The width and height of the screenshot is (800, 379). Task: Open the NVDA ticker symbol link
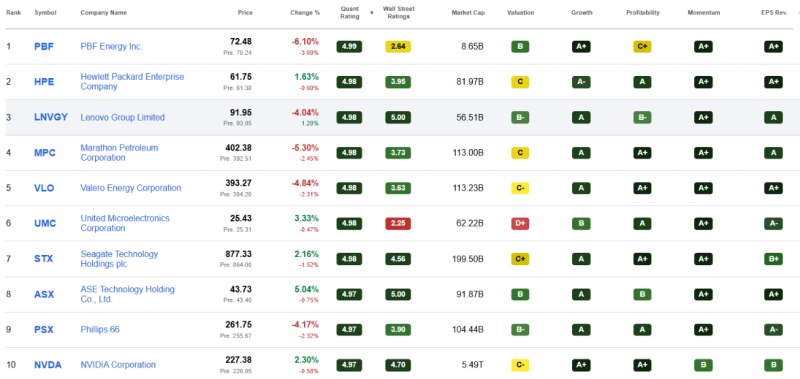[47, 365]
